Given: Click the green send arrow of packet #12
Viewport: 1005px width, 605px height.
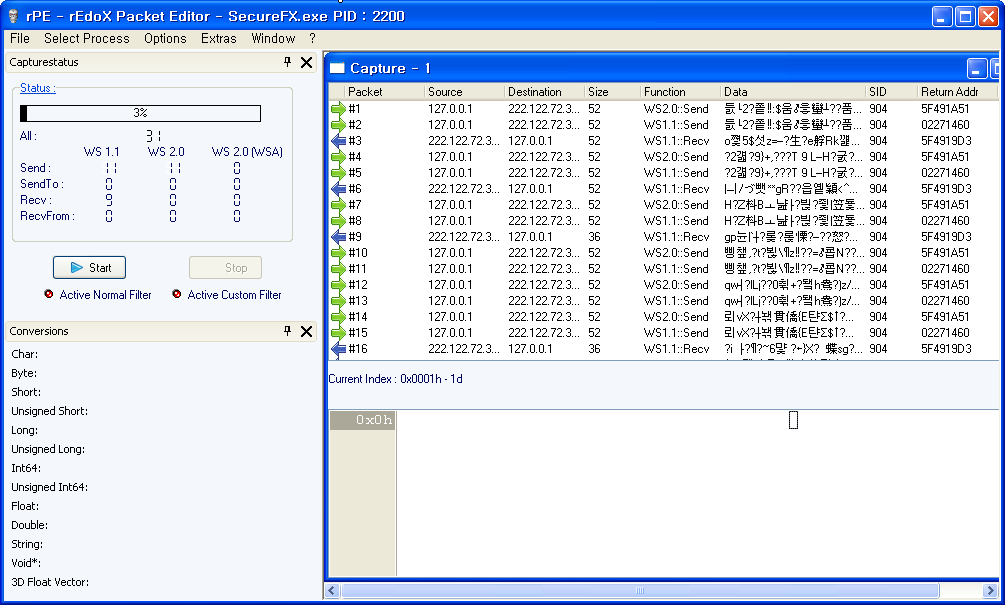Looking at the screenshot, I should click(x=338, y=285).
